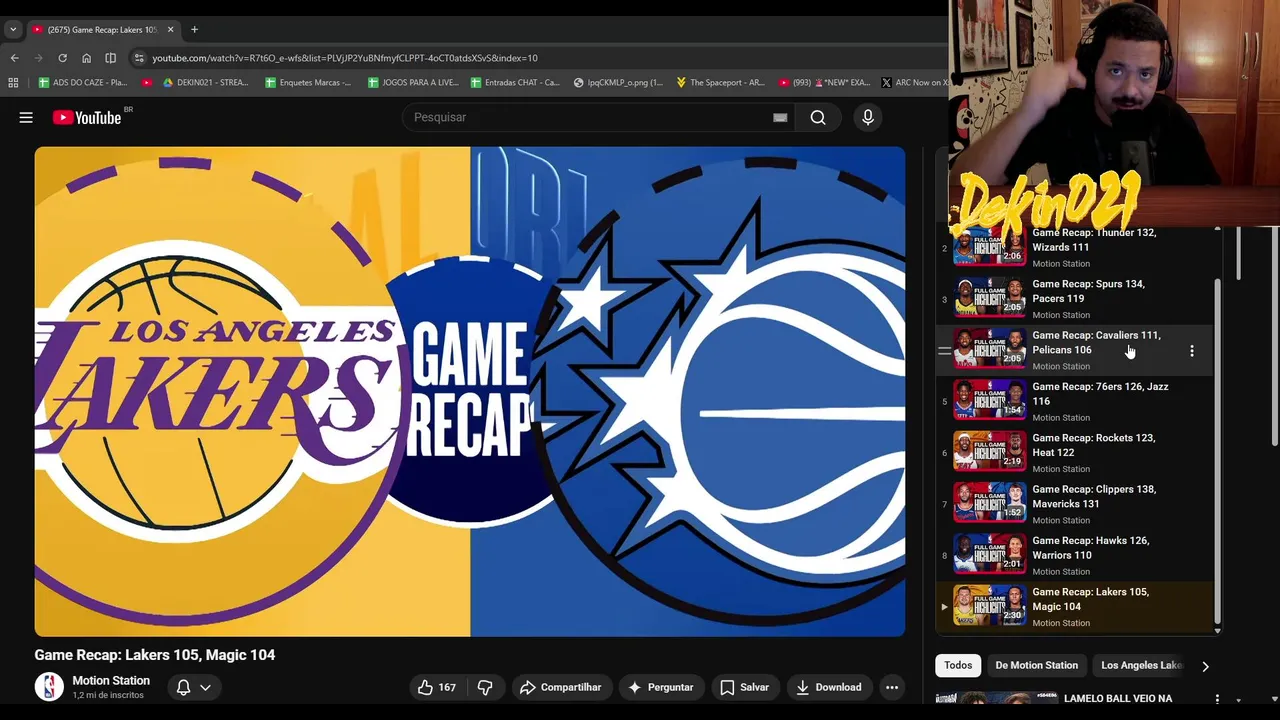The width and height of the screenshot is (1280, 720).
Task: Open options menu for Cavaliers playlist item
Action: pyautogui.click(x=1192, y=351)
